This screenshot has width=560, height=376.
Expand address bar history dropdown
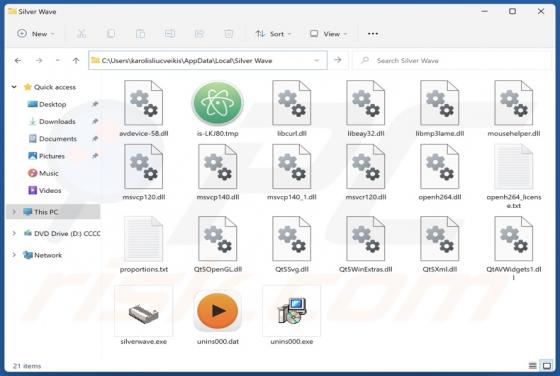click(316, 60)
